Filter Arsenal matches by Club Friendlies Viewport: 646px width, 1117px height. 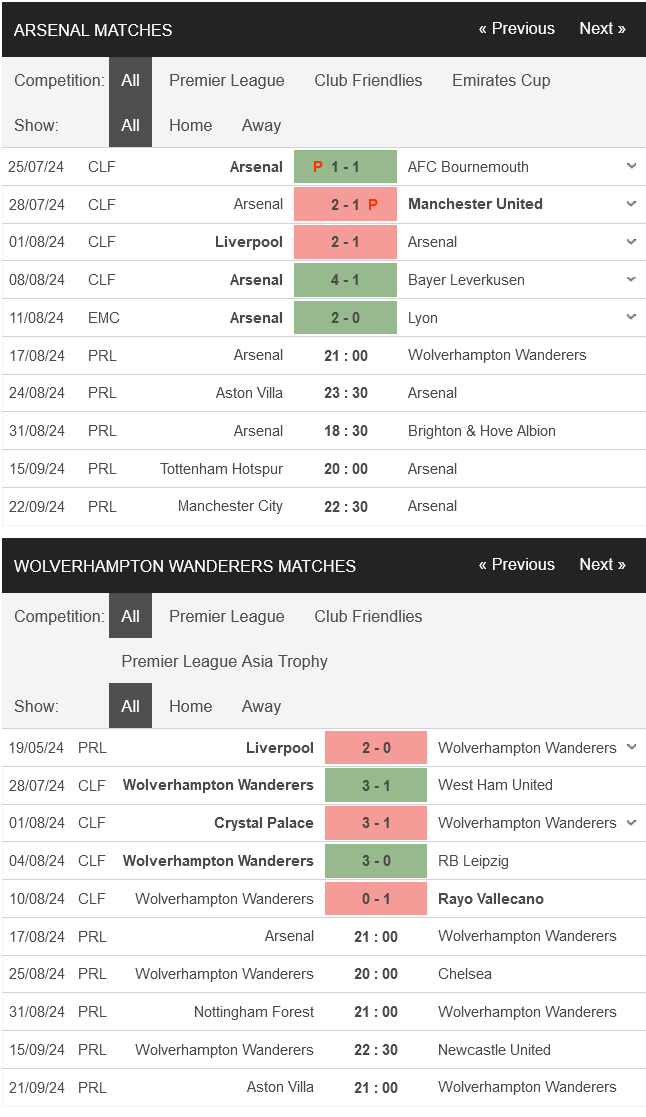(x=368, y=80)
